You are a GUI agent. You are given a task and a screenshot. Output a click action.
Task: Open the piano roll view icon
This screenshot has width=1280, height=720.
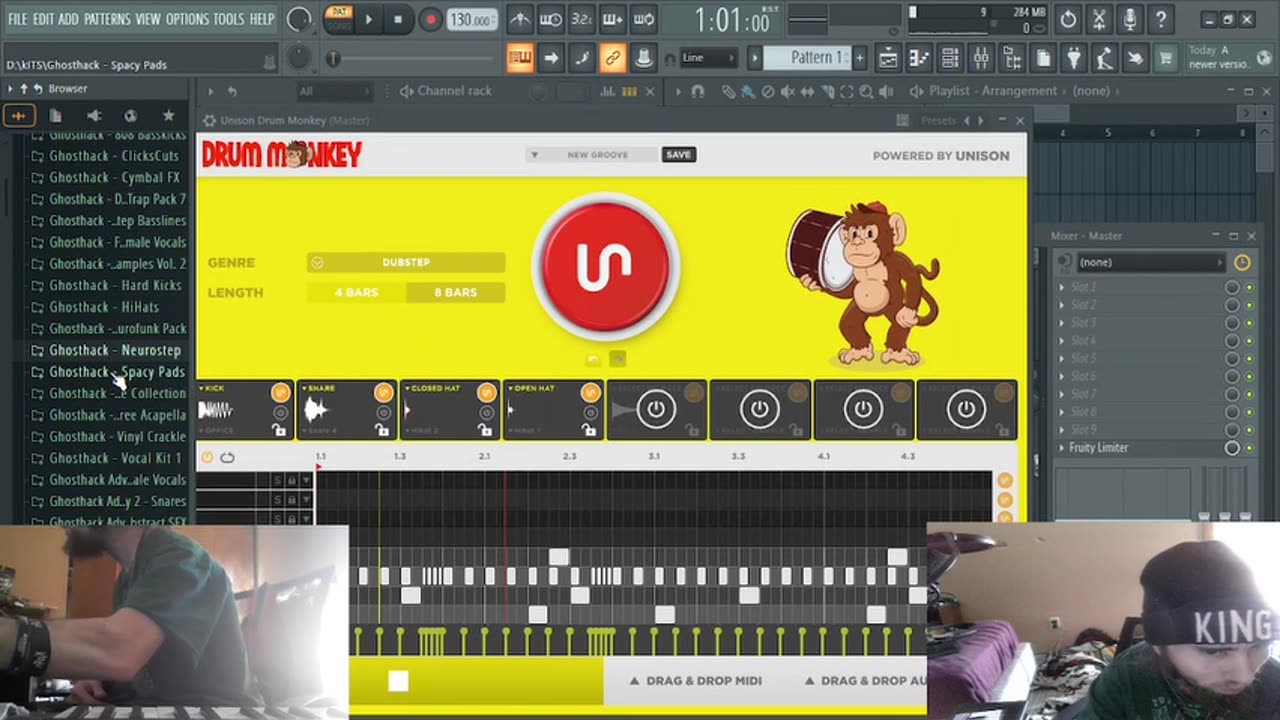click(919, 58)
